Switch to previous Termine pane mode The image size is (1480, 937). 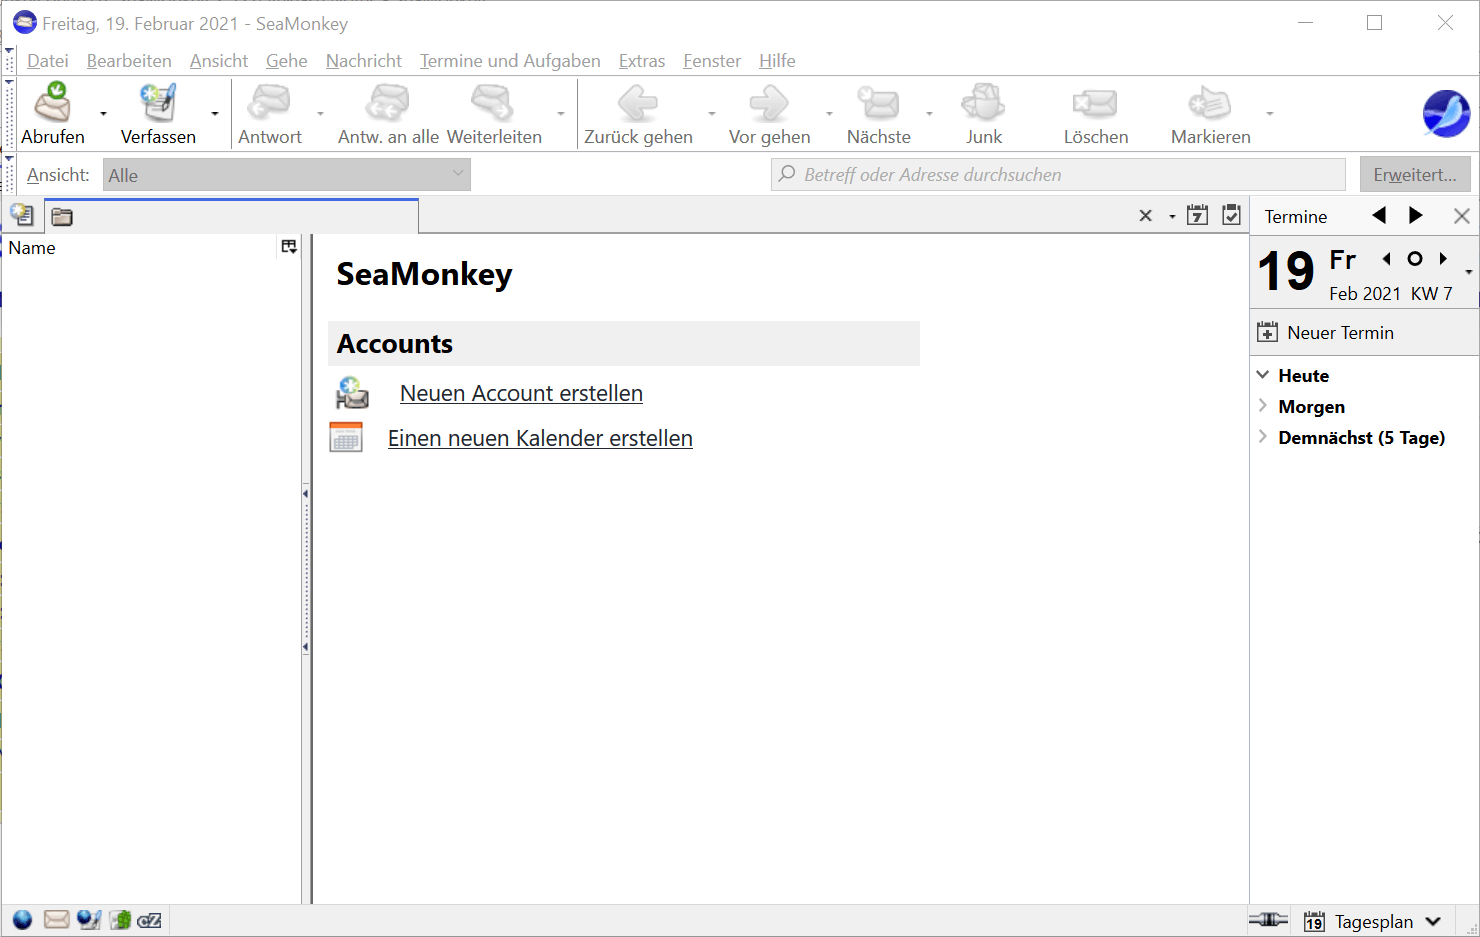1379,215
